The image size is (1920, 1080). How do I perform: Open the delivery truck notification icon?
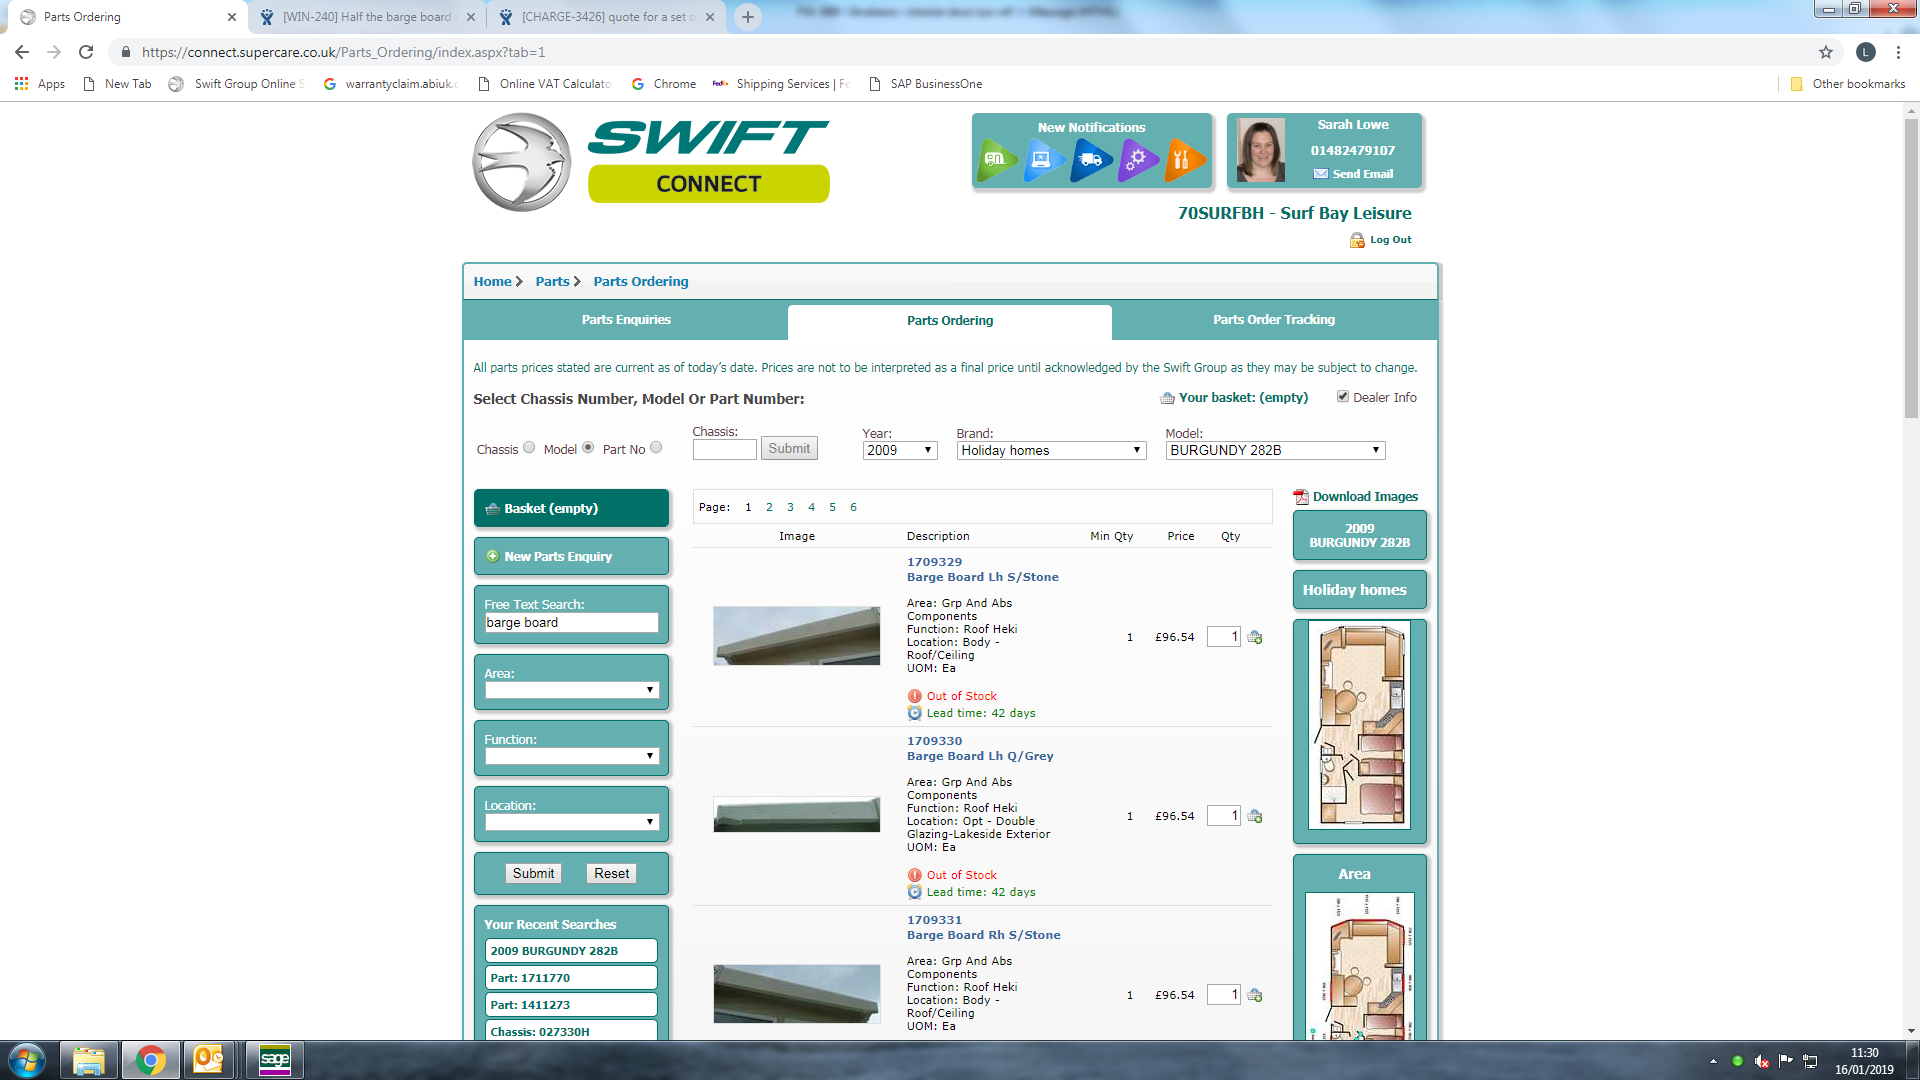coord(1090,159)
